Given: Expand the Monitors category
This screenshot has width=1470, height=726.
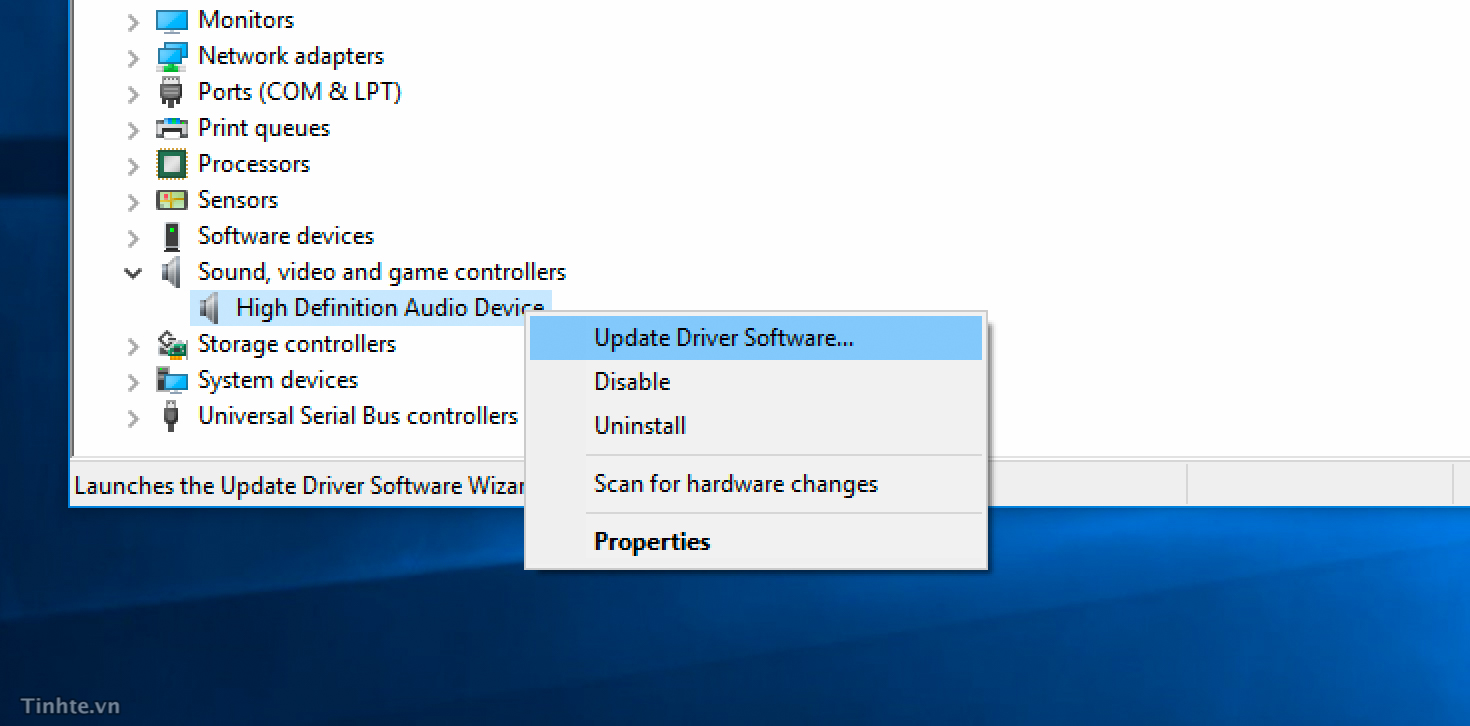Looking at the screenshot, I should click(131, 18).
